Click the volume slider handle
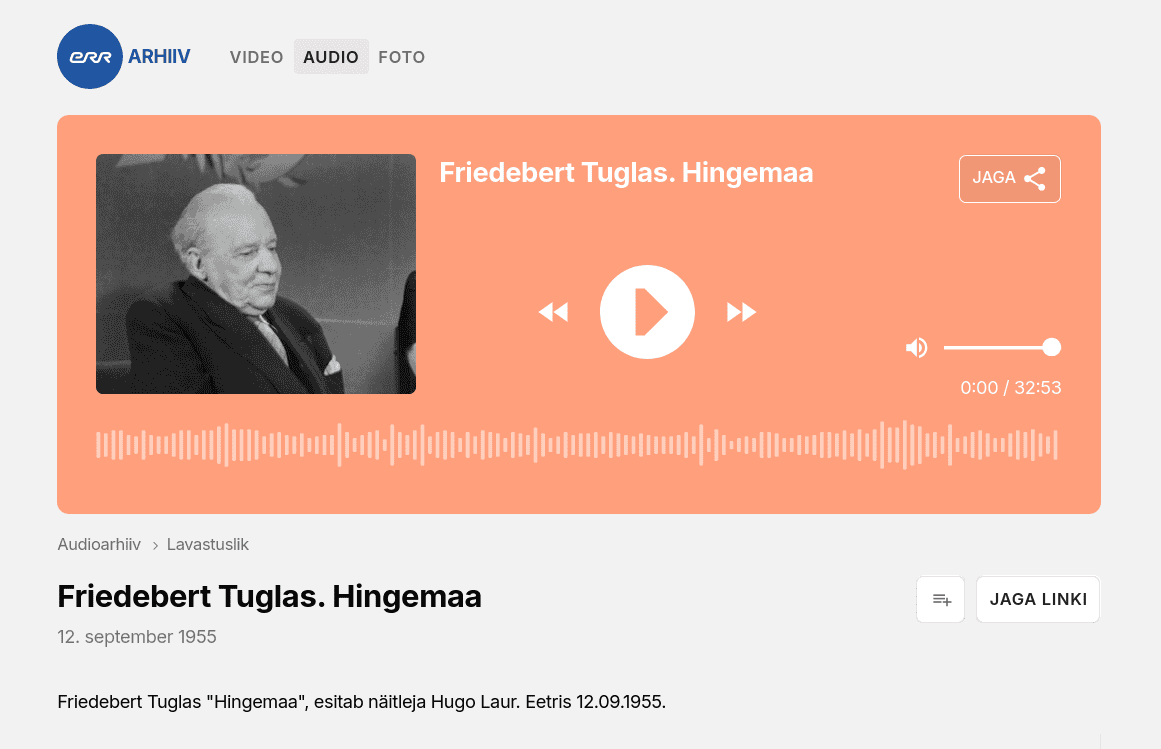Image resolution: width=1161 pixels, height=749 pixels. (x=1051, y=347)
